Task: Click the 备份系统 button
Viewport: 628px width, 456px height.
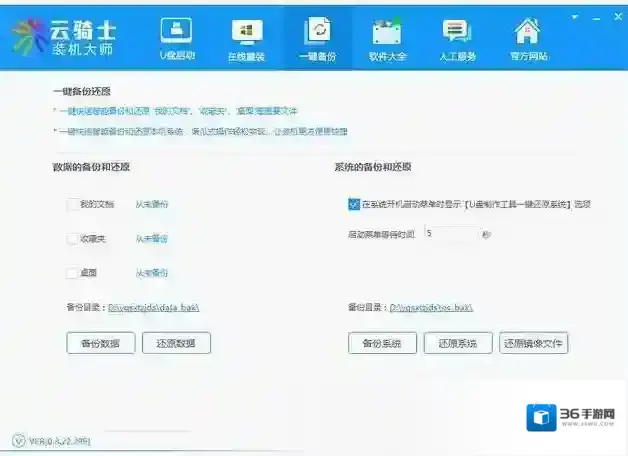Action: point(382,343)
